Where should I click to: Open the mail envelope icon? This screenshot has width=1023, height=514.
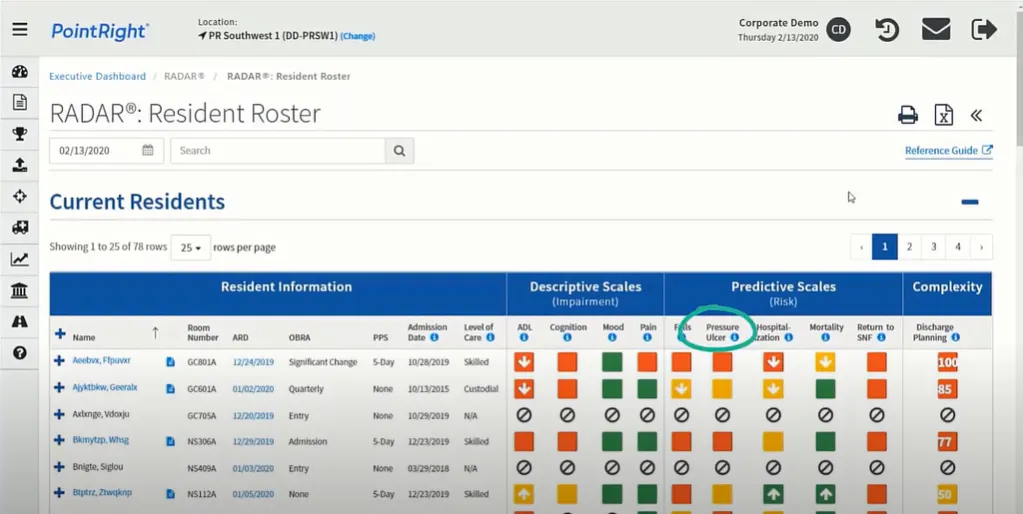(x=936, y=29)
